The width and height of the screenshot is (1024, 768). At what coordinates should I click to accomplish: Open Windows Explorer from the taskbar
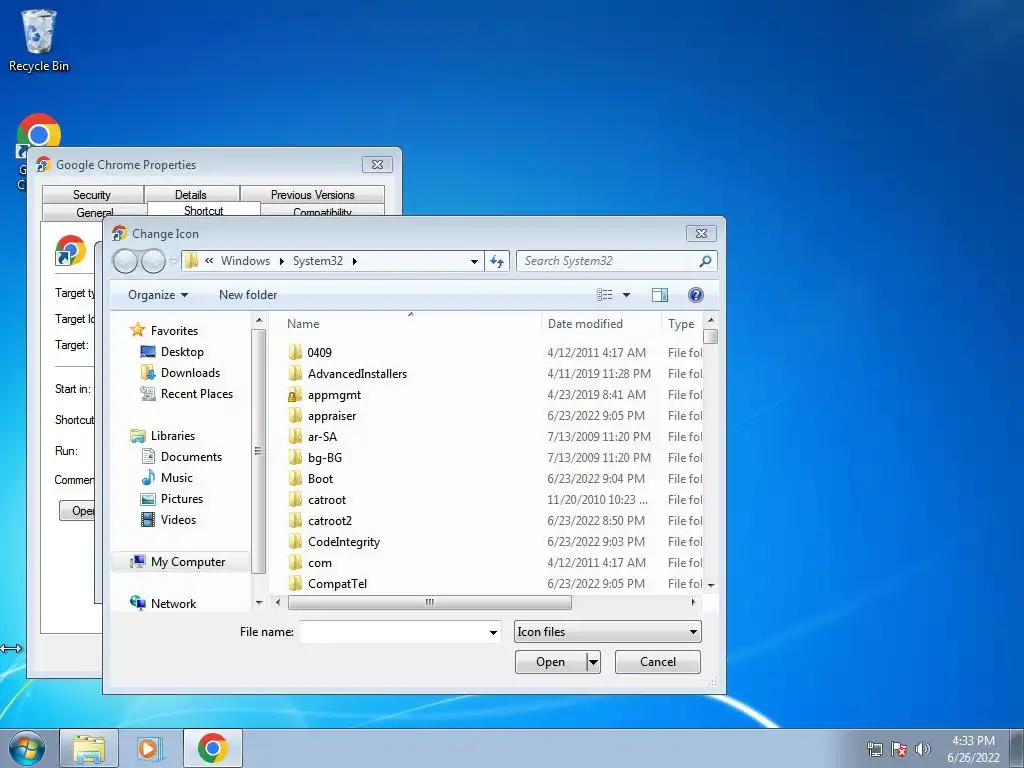click(x=89, y=748)
